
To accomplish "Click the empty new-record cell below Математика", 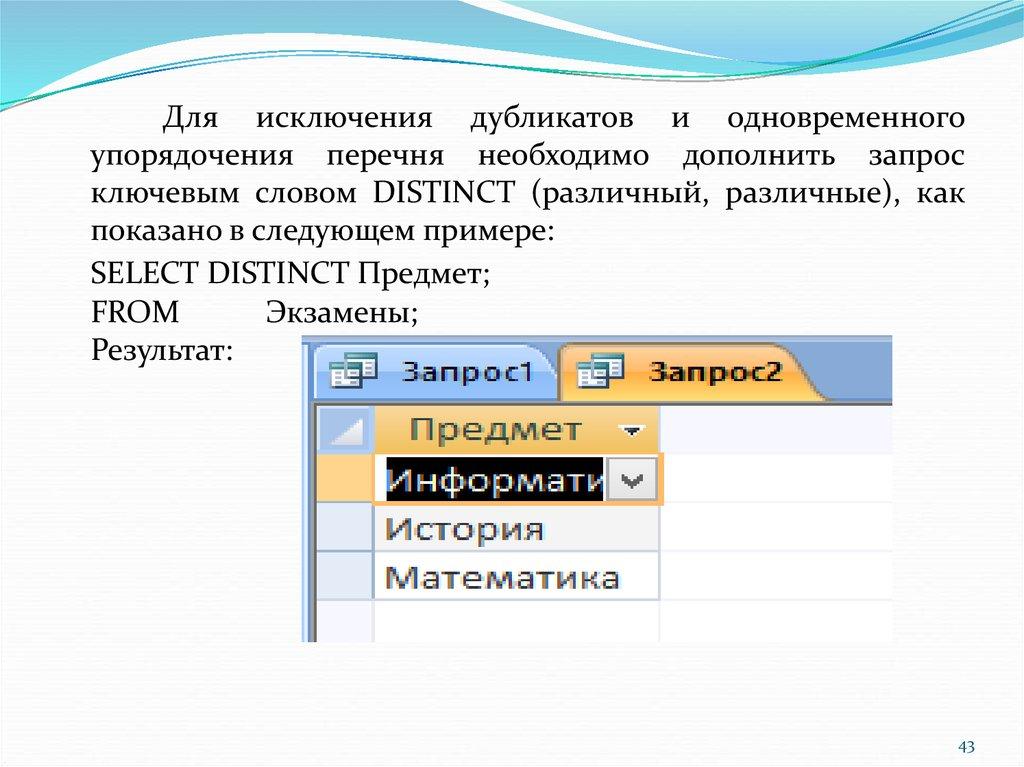I will pyautogui.click(x=515, y=620).
